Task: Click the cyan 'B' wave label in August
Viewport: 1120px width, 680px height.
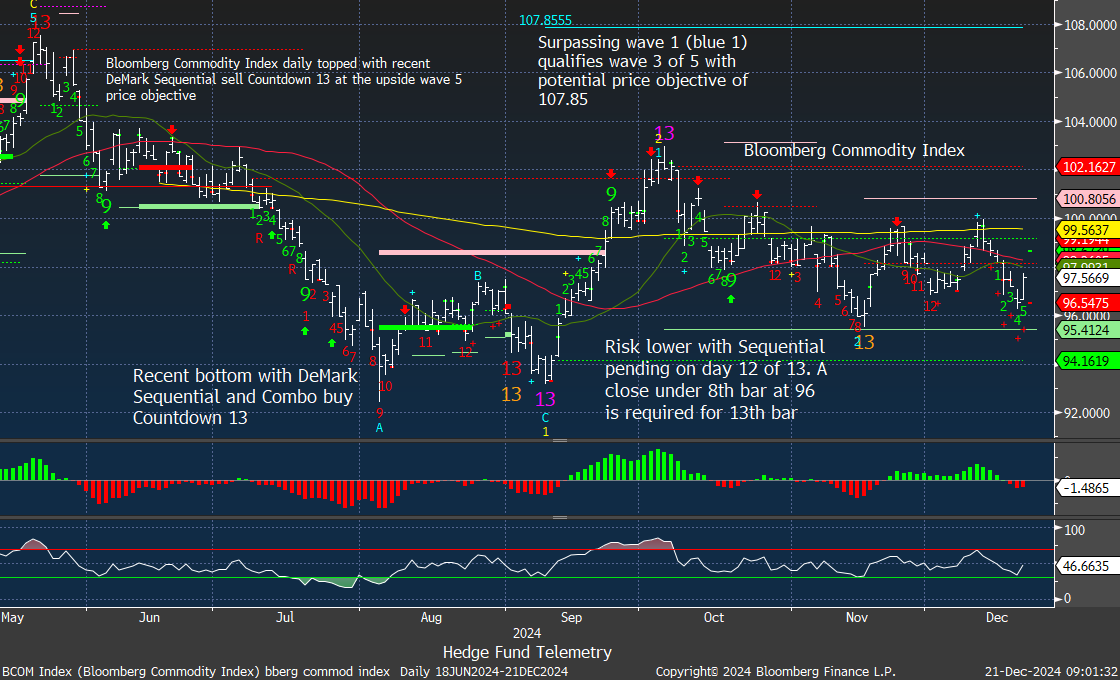Action: pos(479,276)
